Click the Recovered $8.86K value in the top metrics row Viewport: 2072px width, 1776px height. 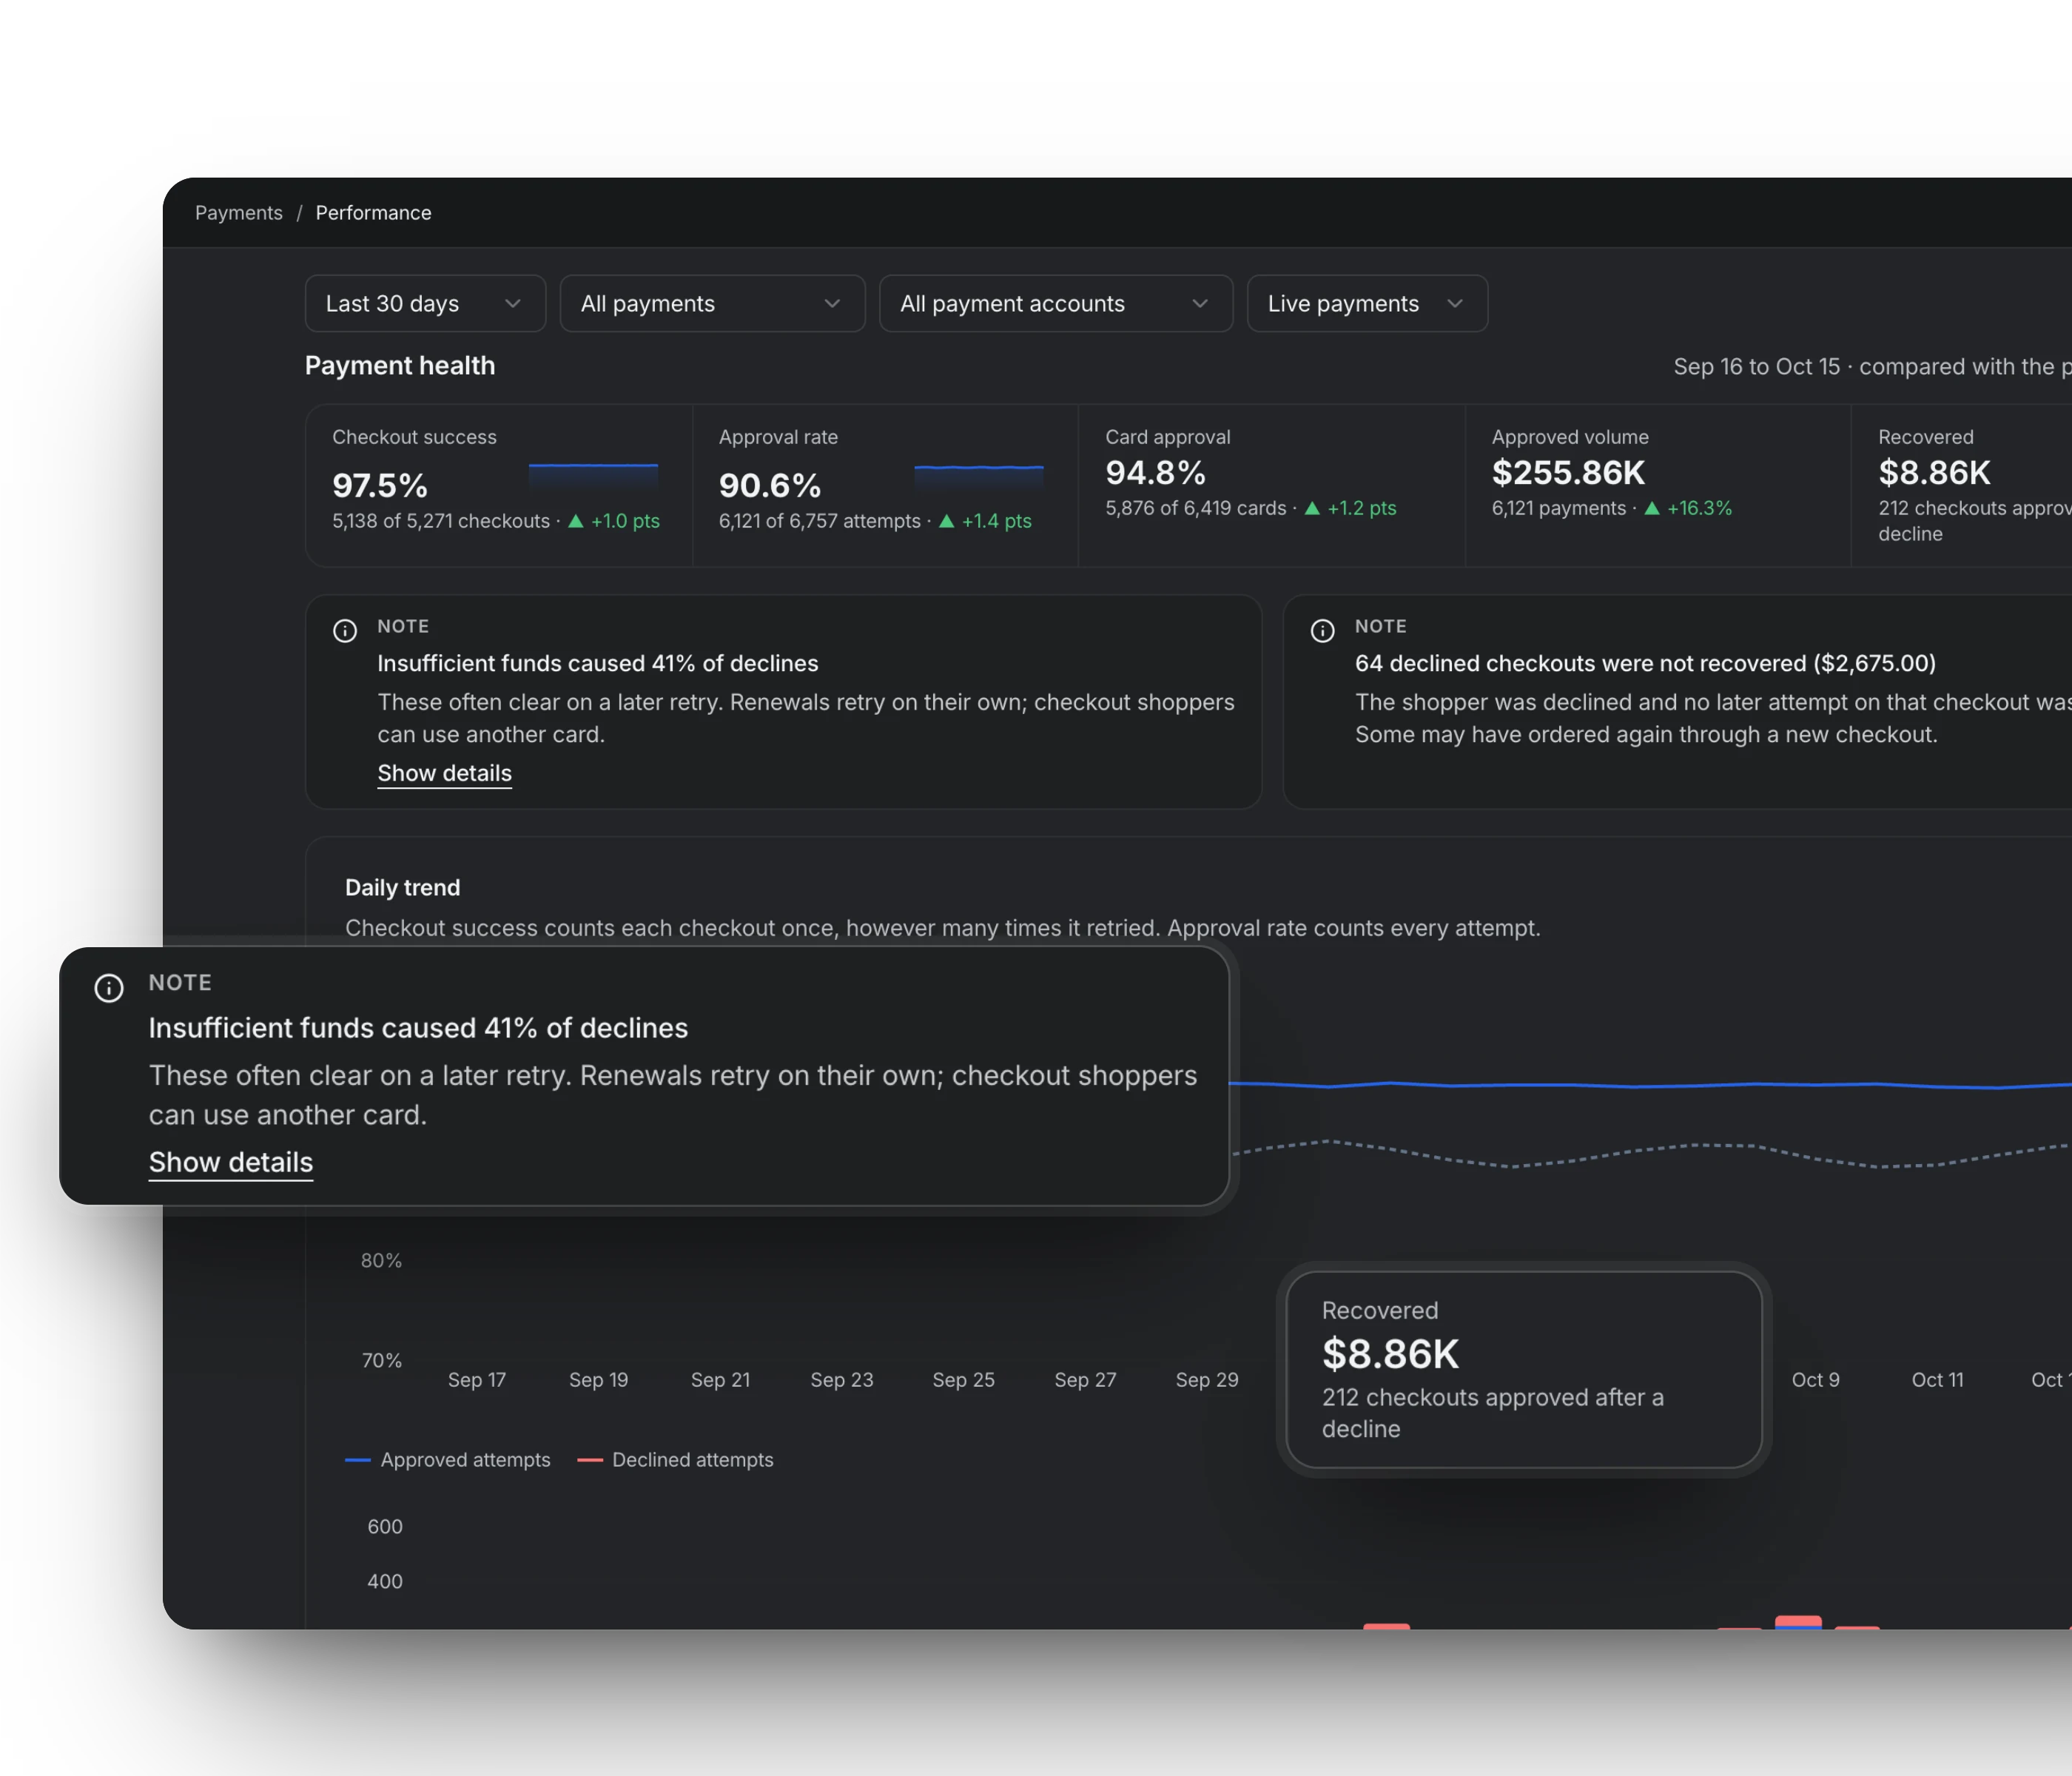(x=1934, y=472)
